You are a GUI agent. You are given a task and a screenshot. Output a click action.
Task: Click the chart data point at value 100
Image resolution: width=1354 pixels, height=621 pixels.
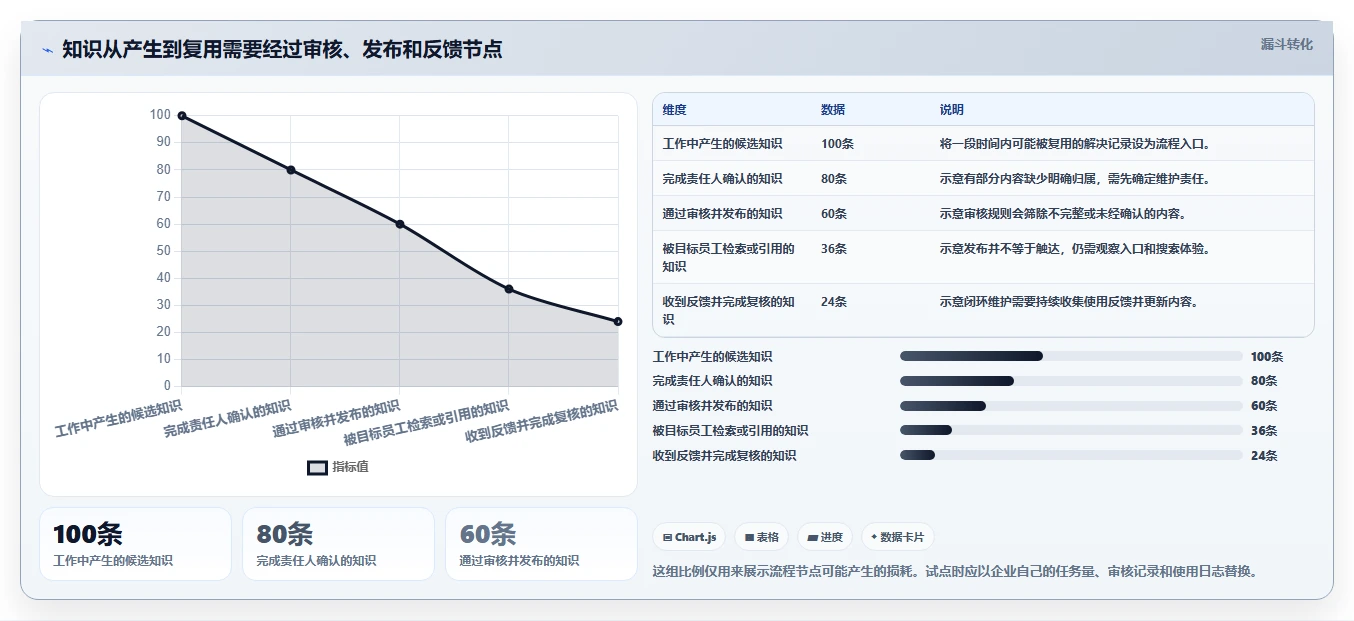[x=182, y=116]
